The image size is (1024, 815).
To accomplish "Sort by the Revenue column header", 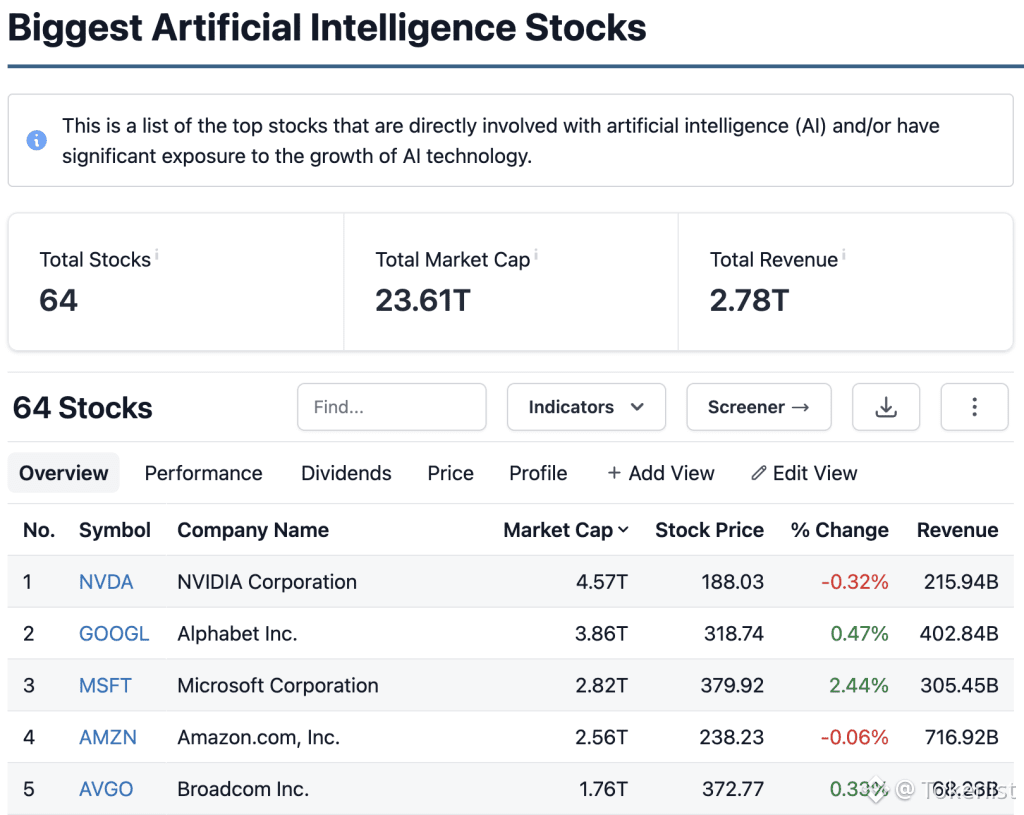I will [x=957, y=530].
